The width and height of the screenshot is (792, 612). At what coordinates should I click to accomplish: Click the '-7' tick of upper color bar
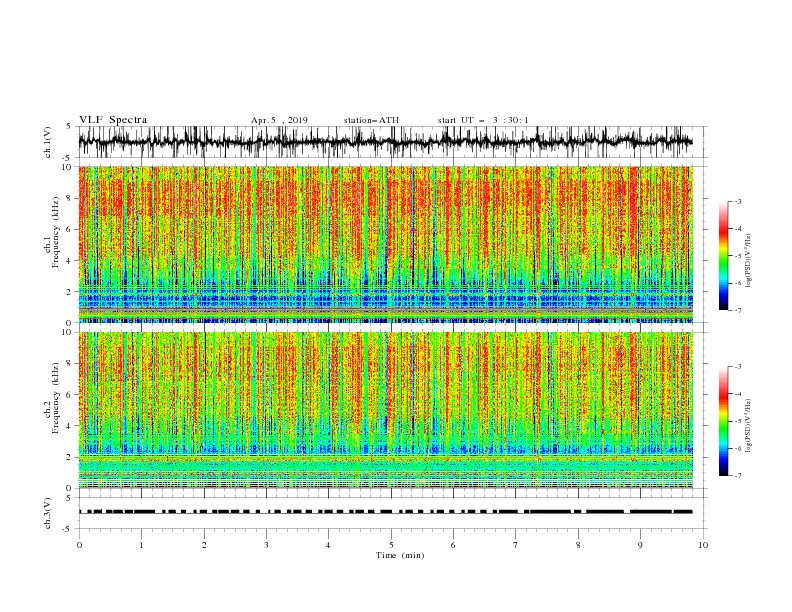coord(737,310)
